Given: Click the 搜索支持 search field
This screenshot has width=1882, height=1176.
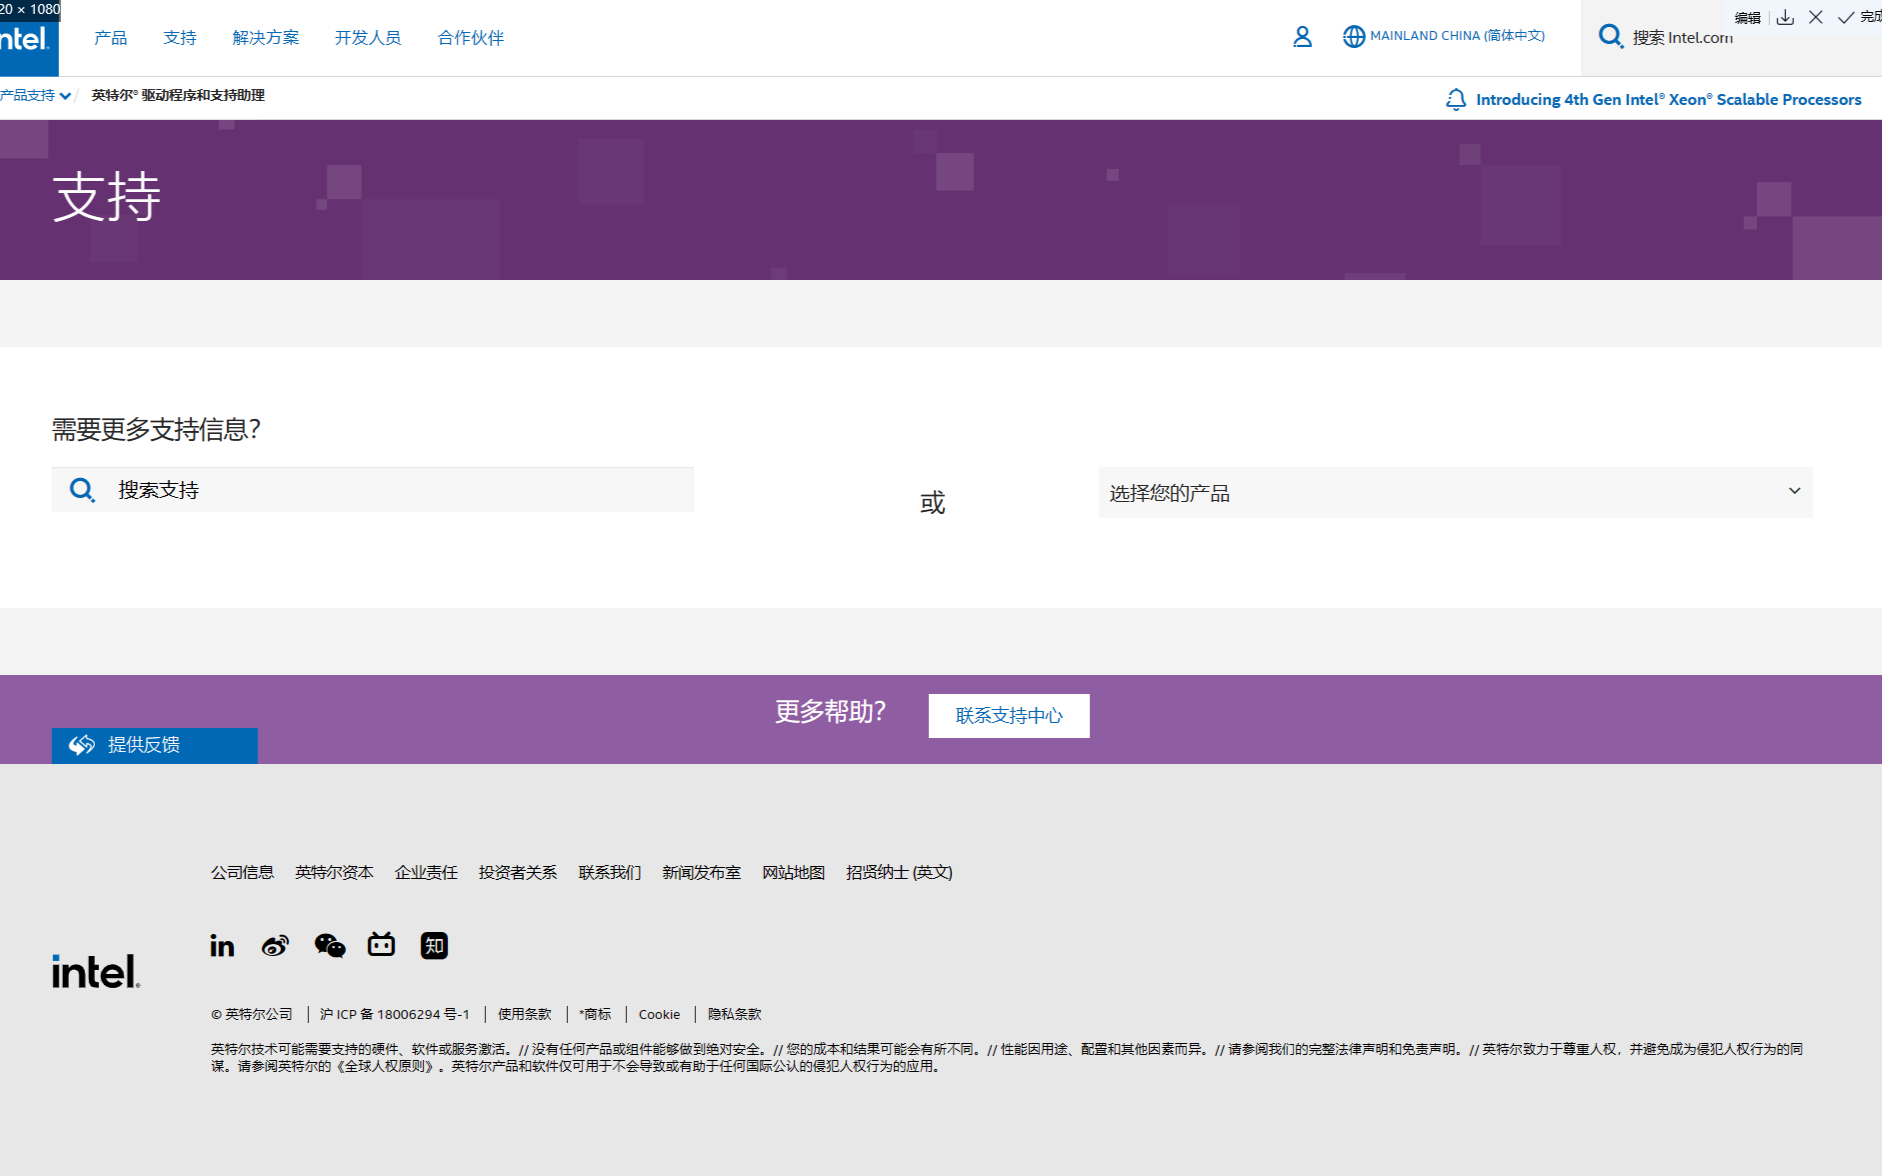Looking at the screenshot, I should [400, 490].
